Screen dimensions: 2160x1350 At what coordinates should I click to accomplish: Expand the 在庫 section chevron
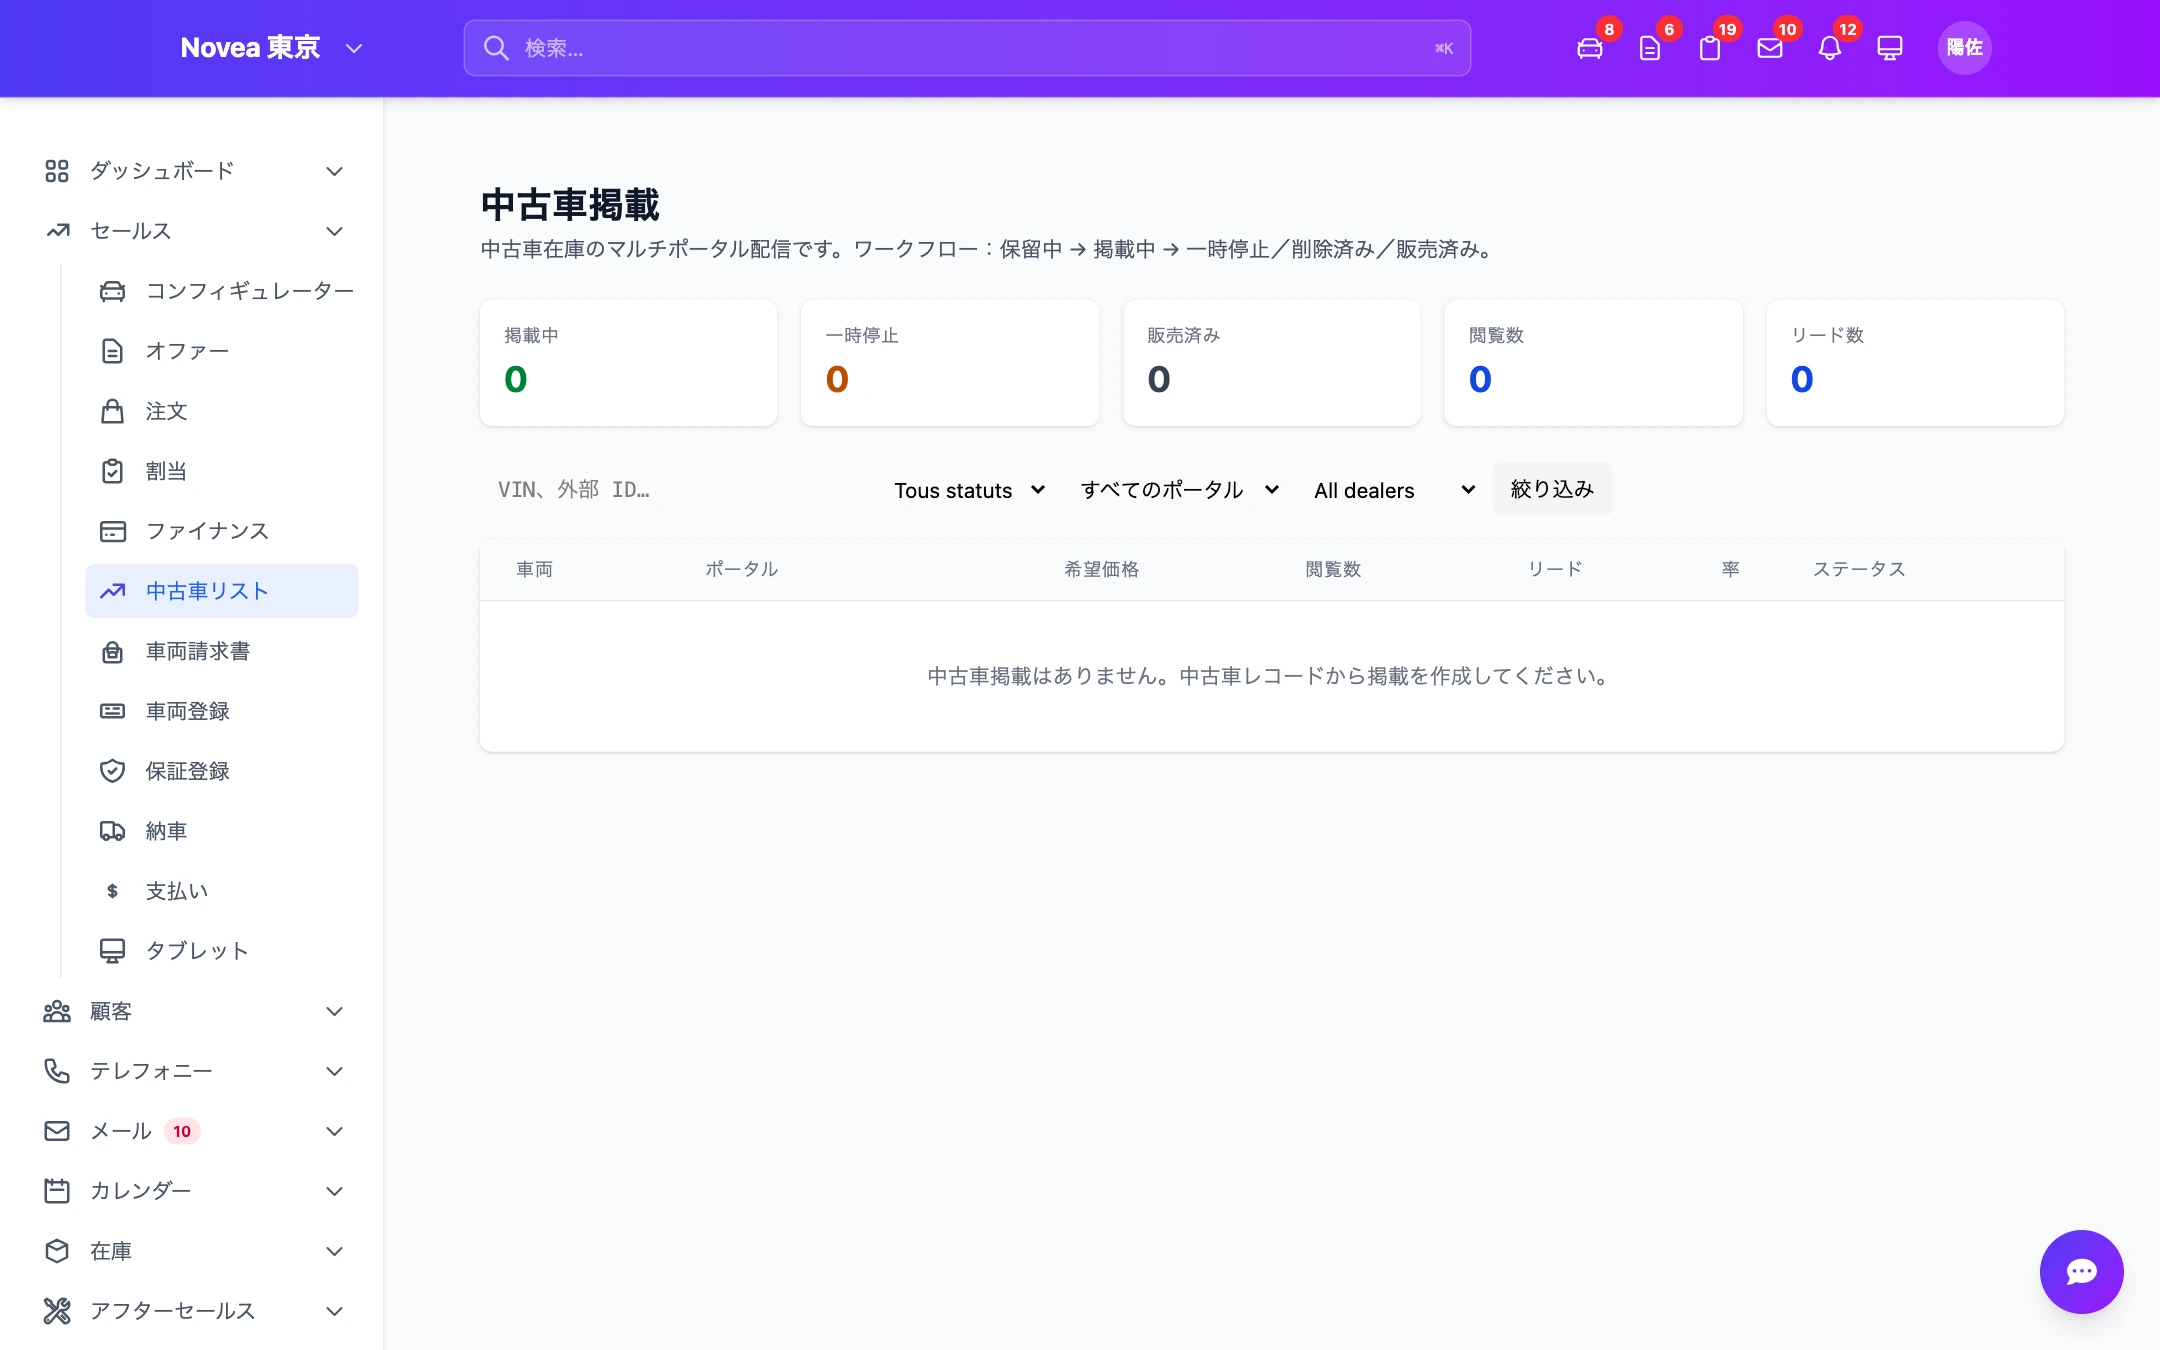[x=335, y=1251]
